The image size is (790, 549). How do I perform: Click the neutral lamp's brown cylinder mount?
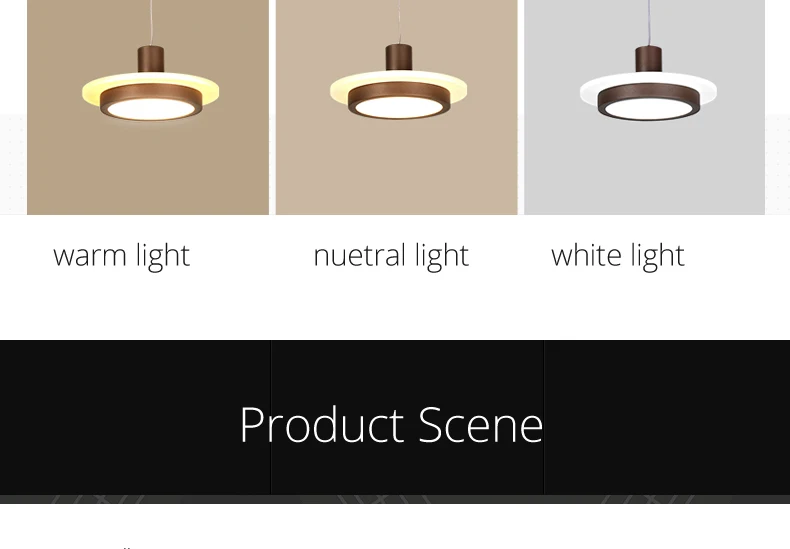399,58
